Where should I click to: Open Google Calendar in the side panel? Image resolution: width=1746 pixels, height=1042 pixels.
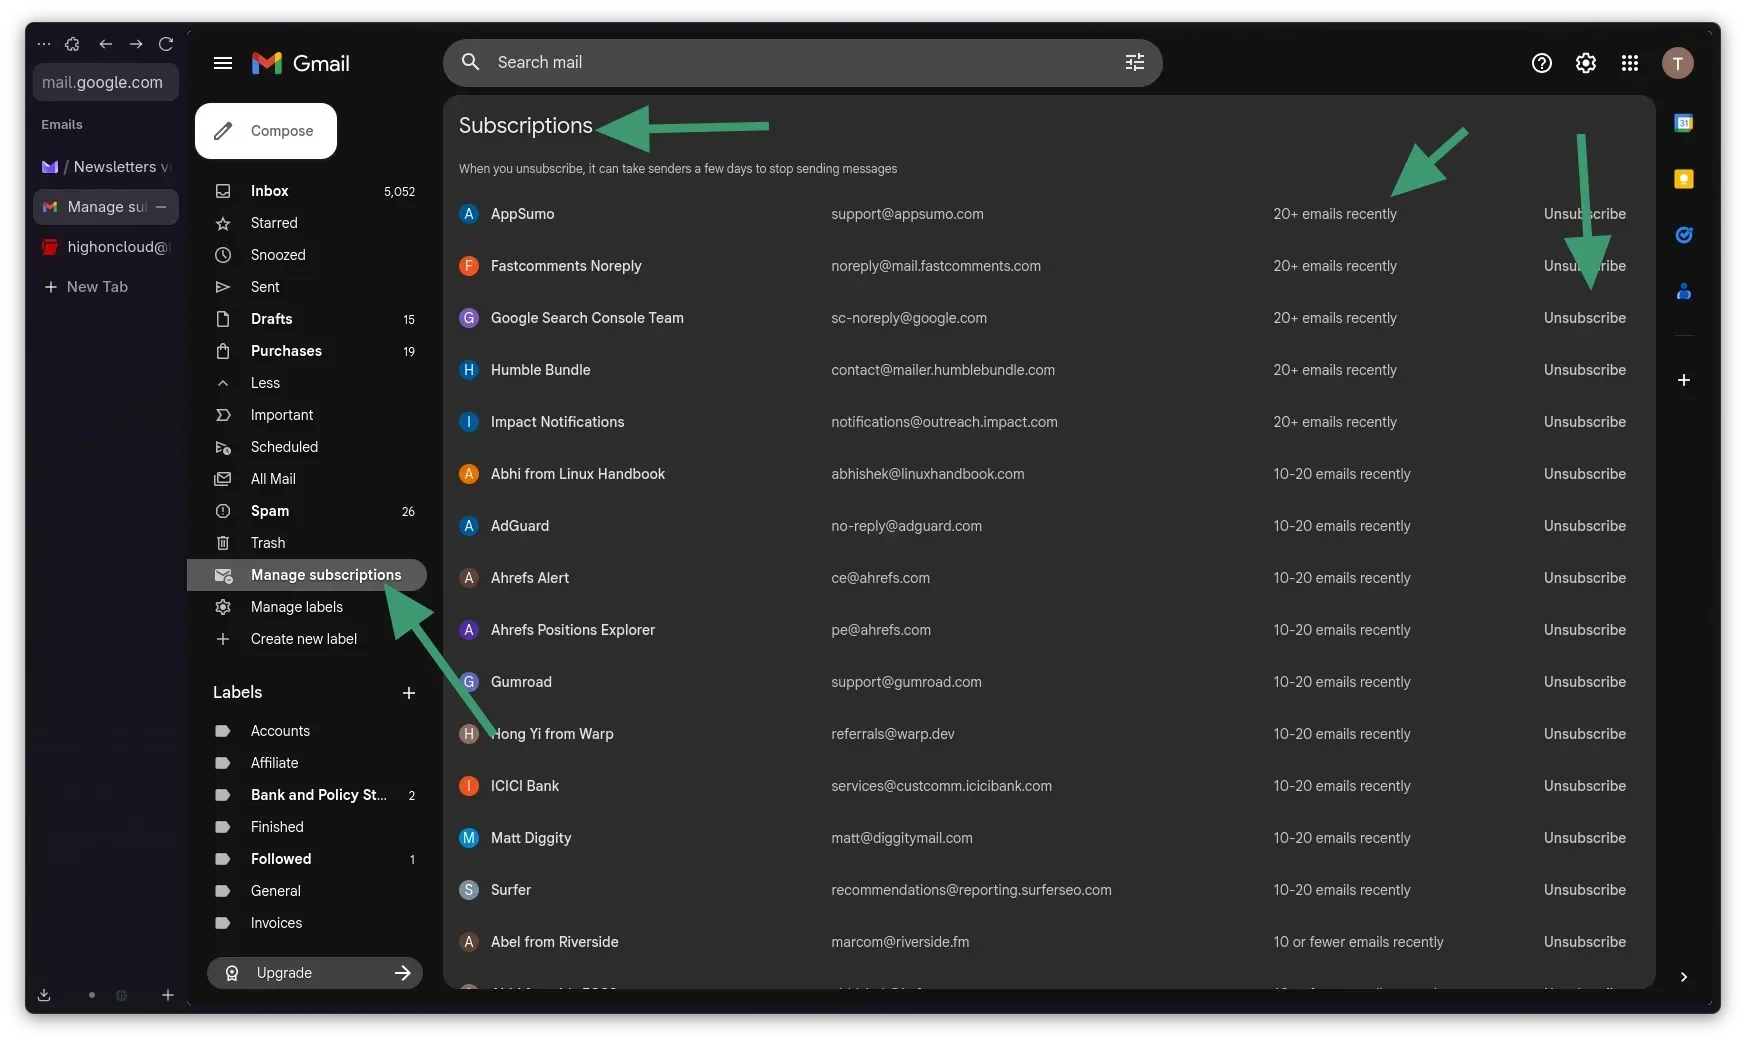click(1685, 123)
